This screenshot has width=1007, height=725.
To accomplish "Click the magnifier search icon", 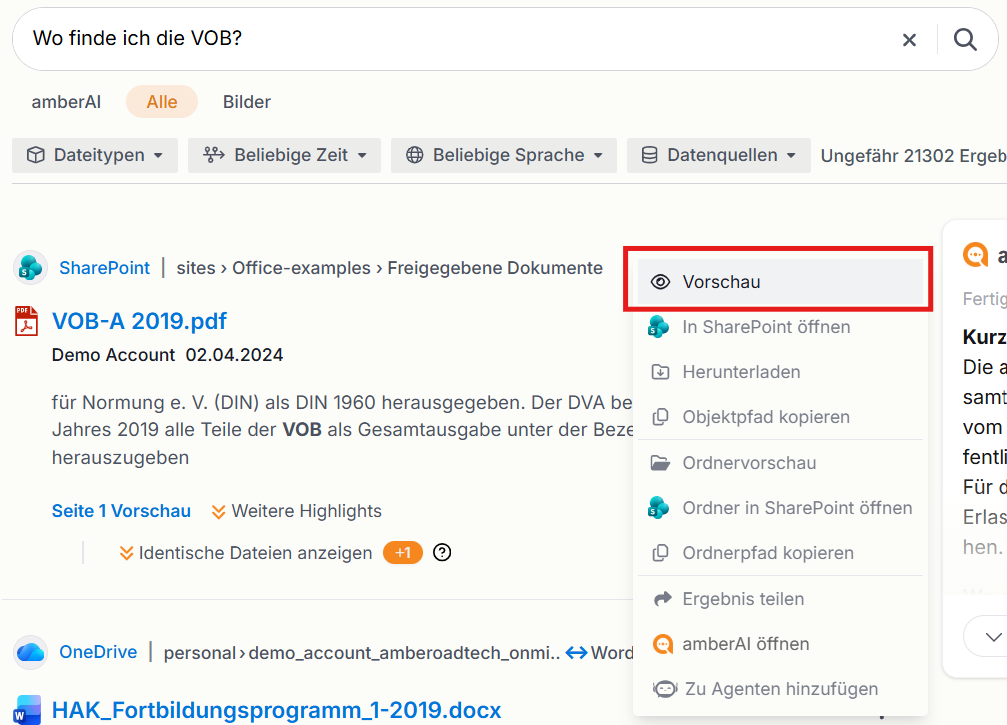I will pyautogui.click(x=965, y=40).
